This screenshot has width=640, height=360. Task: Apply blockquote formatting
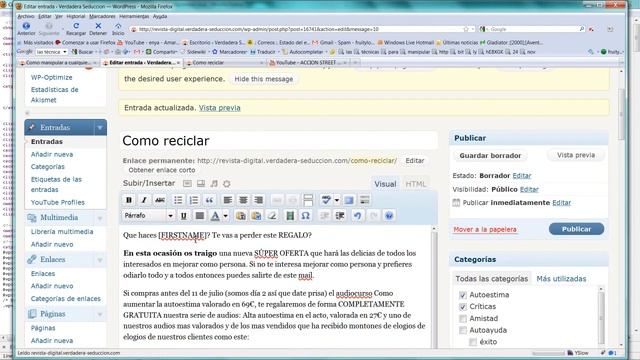click(x=209, y=200)
